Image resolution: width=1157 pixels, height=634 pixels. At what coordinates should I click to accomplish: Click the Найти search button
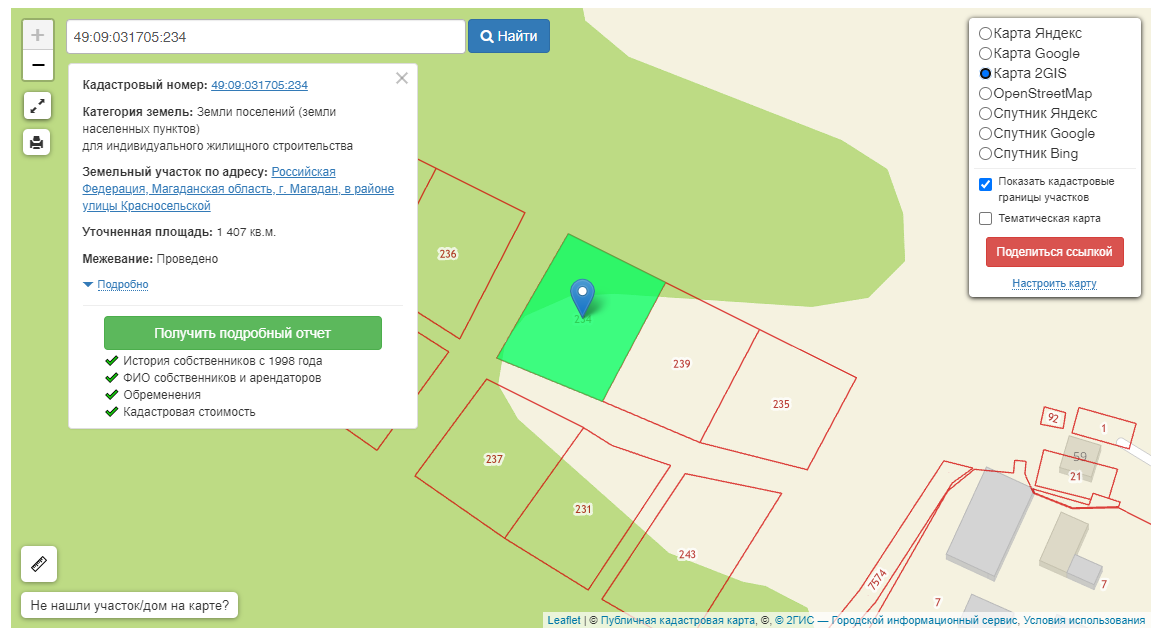pyautogui.click(x=508, y=37)
